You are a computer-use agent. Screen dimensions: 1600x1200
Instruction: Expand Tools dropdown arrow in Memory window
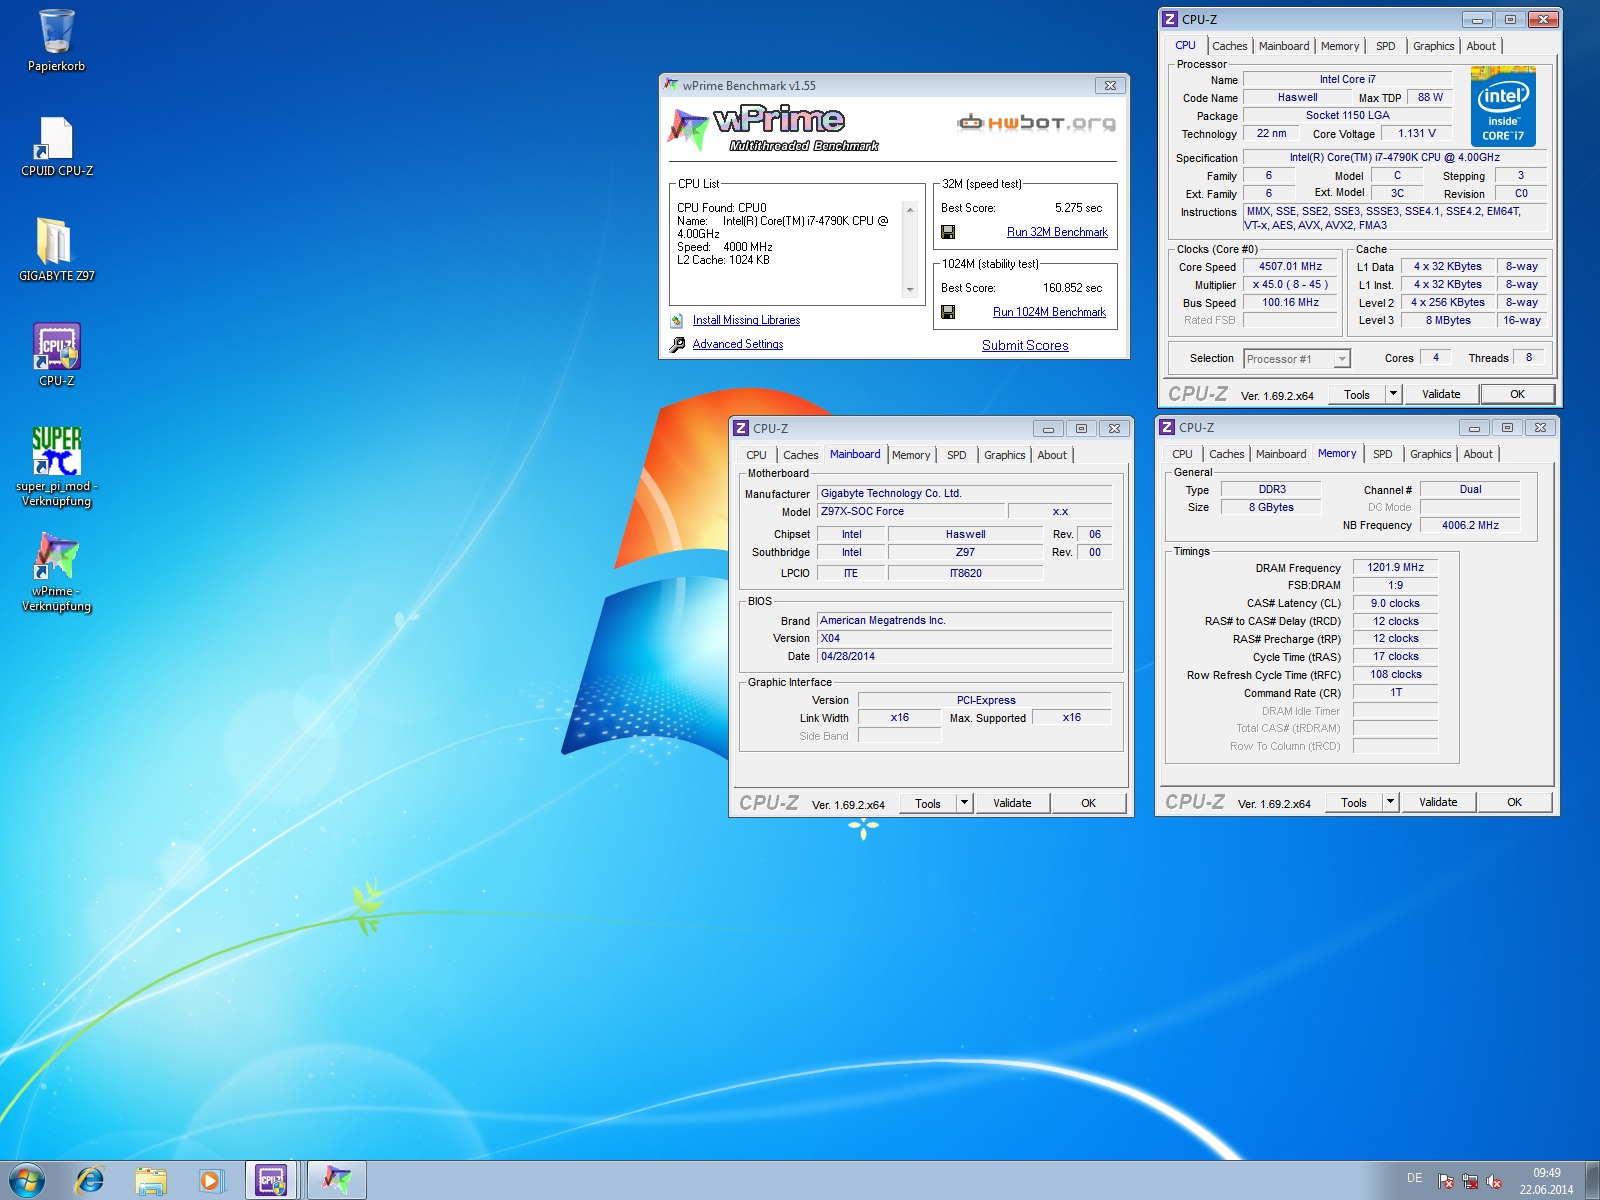(x=1390, y=802)
